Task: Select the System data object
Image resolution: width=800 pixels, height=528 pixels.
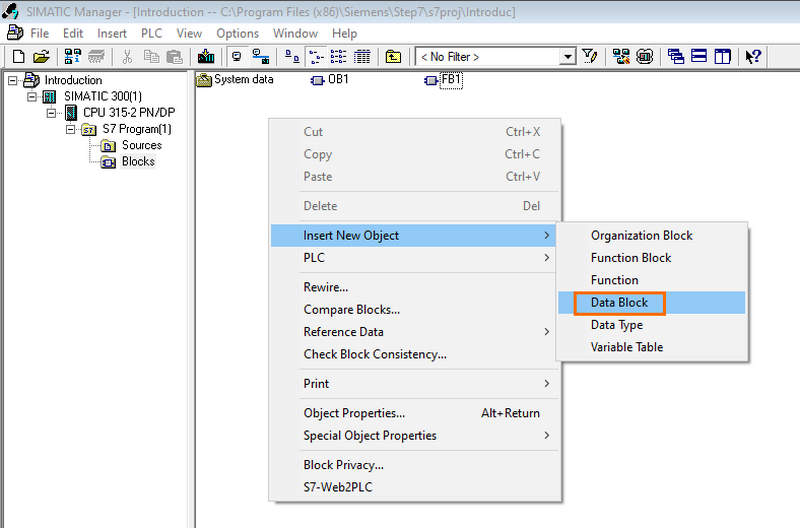Action: pyautogui.click(x=235, y=80)
